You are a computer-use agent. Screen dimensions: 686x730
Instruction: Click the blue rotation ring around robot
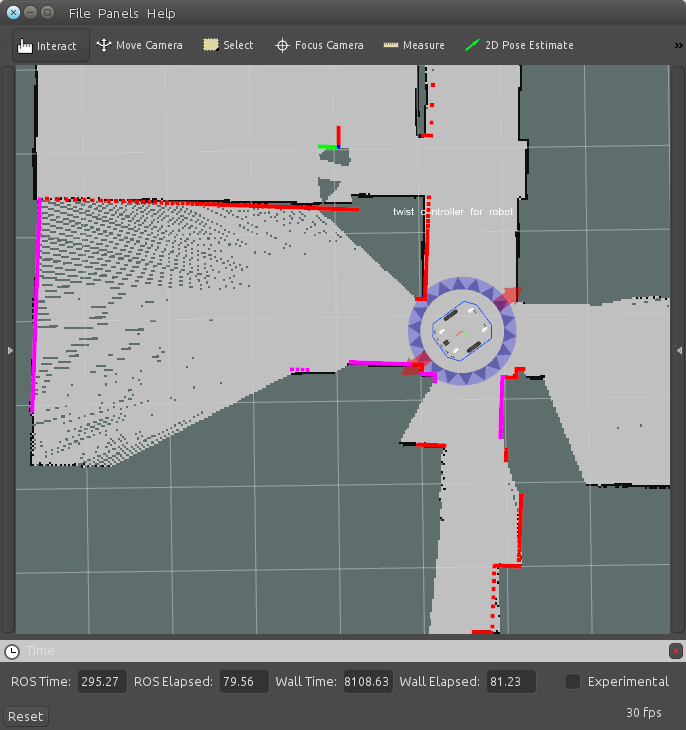462,285
